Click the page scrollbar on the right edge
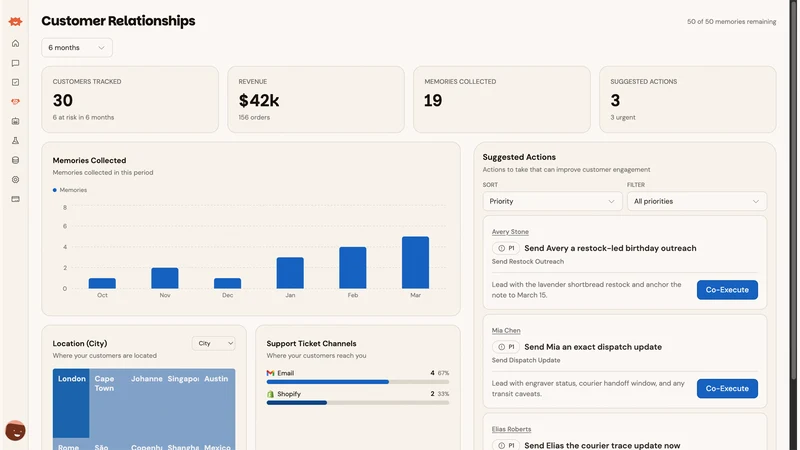Image resolution: width=800 pixels, height=450 pixels. [793, 189]
